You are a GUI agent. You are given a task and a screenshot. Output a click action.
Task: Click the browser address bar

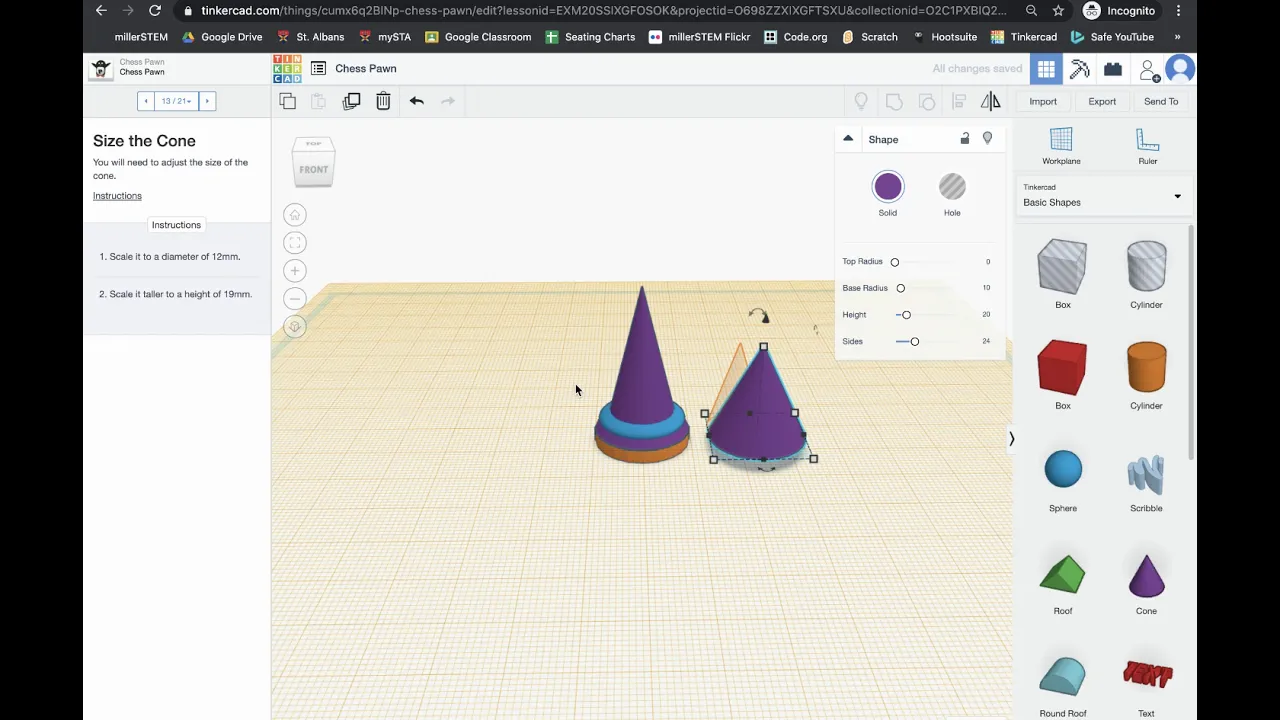click(604, 11)
